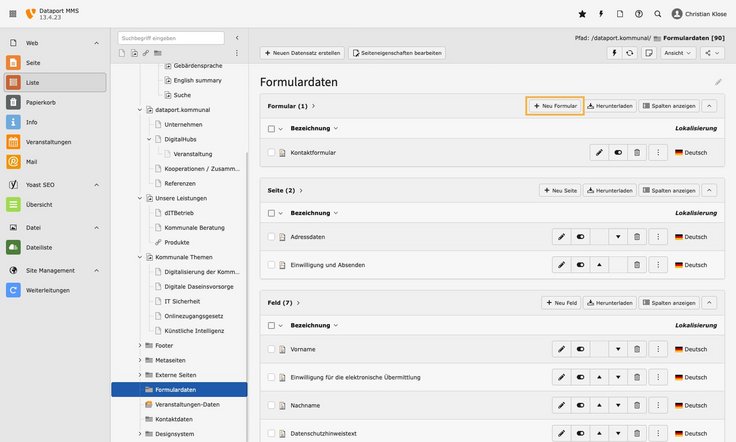Open the Dateiliste module
The height and width of the screenshot is (442, 736).
[40, 247]
